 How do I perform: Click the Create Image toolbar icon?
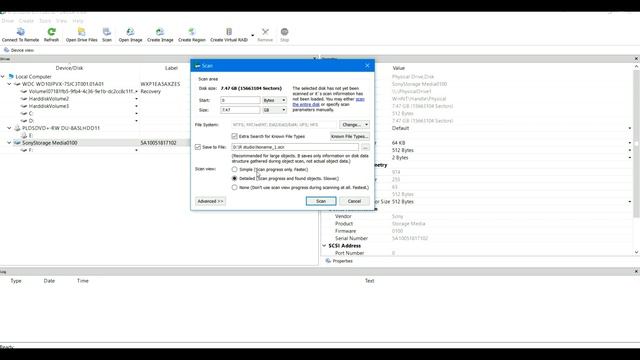(160, 31)
